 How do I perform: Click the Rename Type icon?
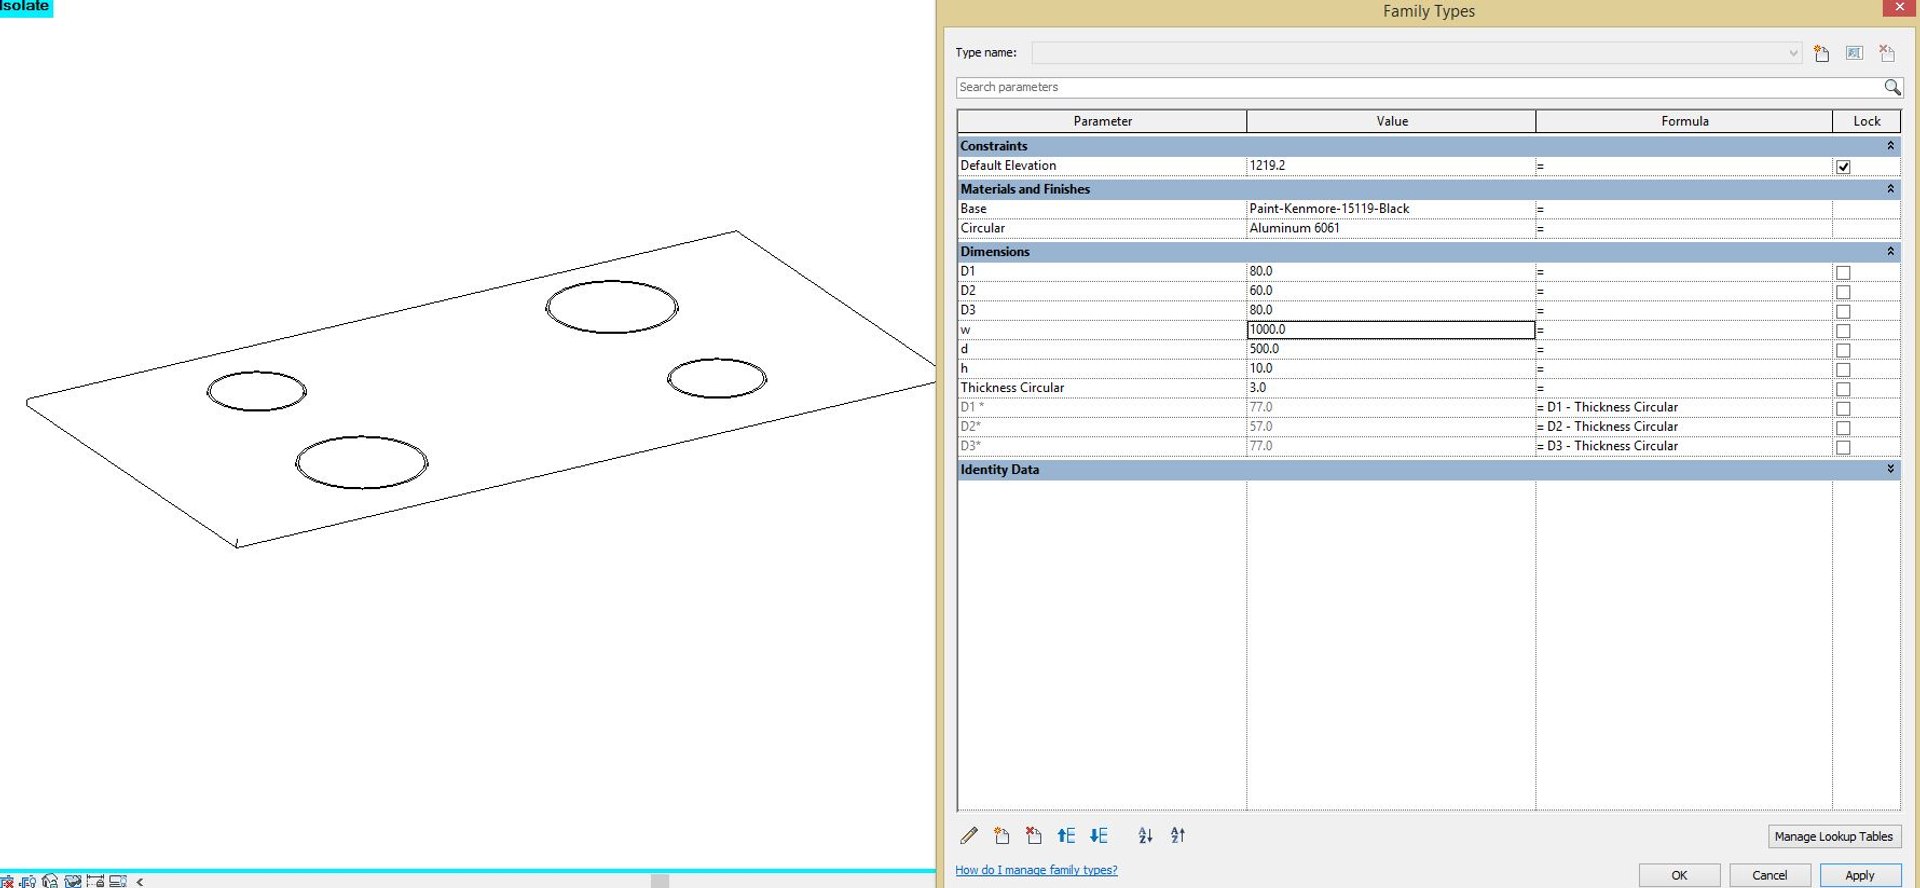(x=1854, y=53)
